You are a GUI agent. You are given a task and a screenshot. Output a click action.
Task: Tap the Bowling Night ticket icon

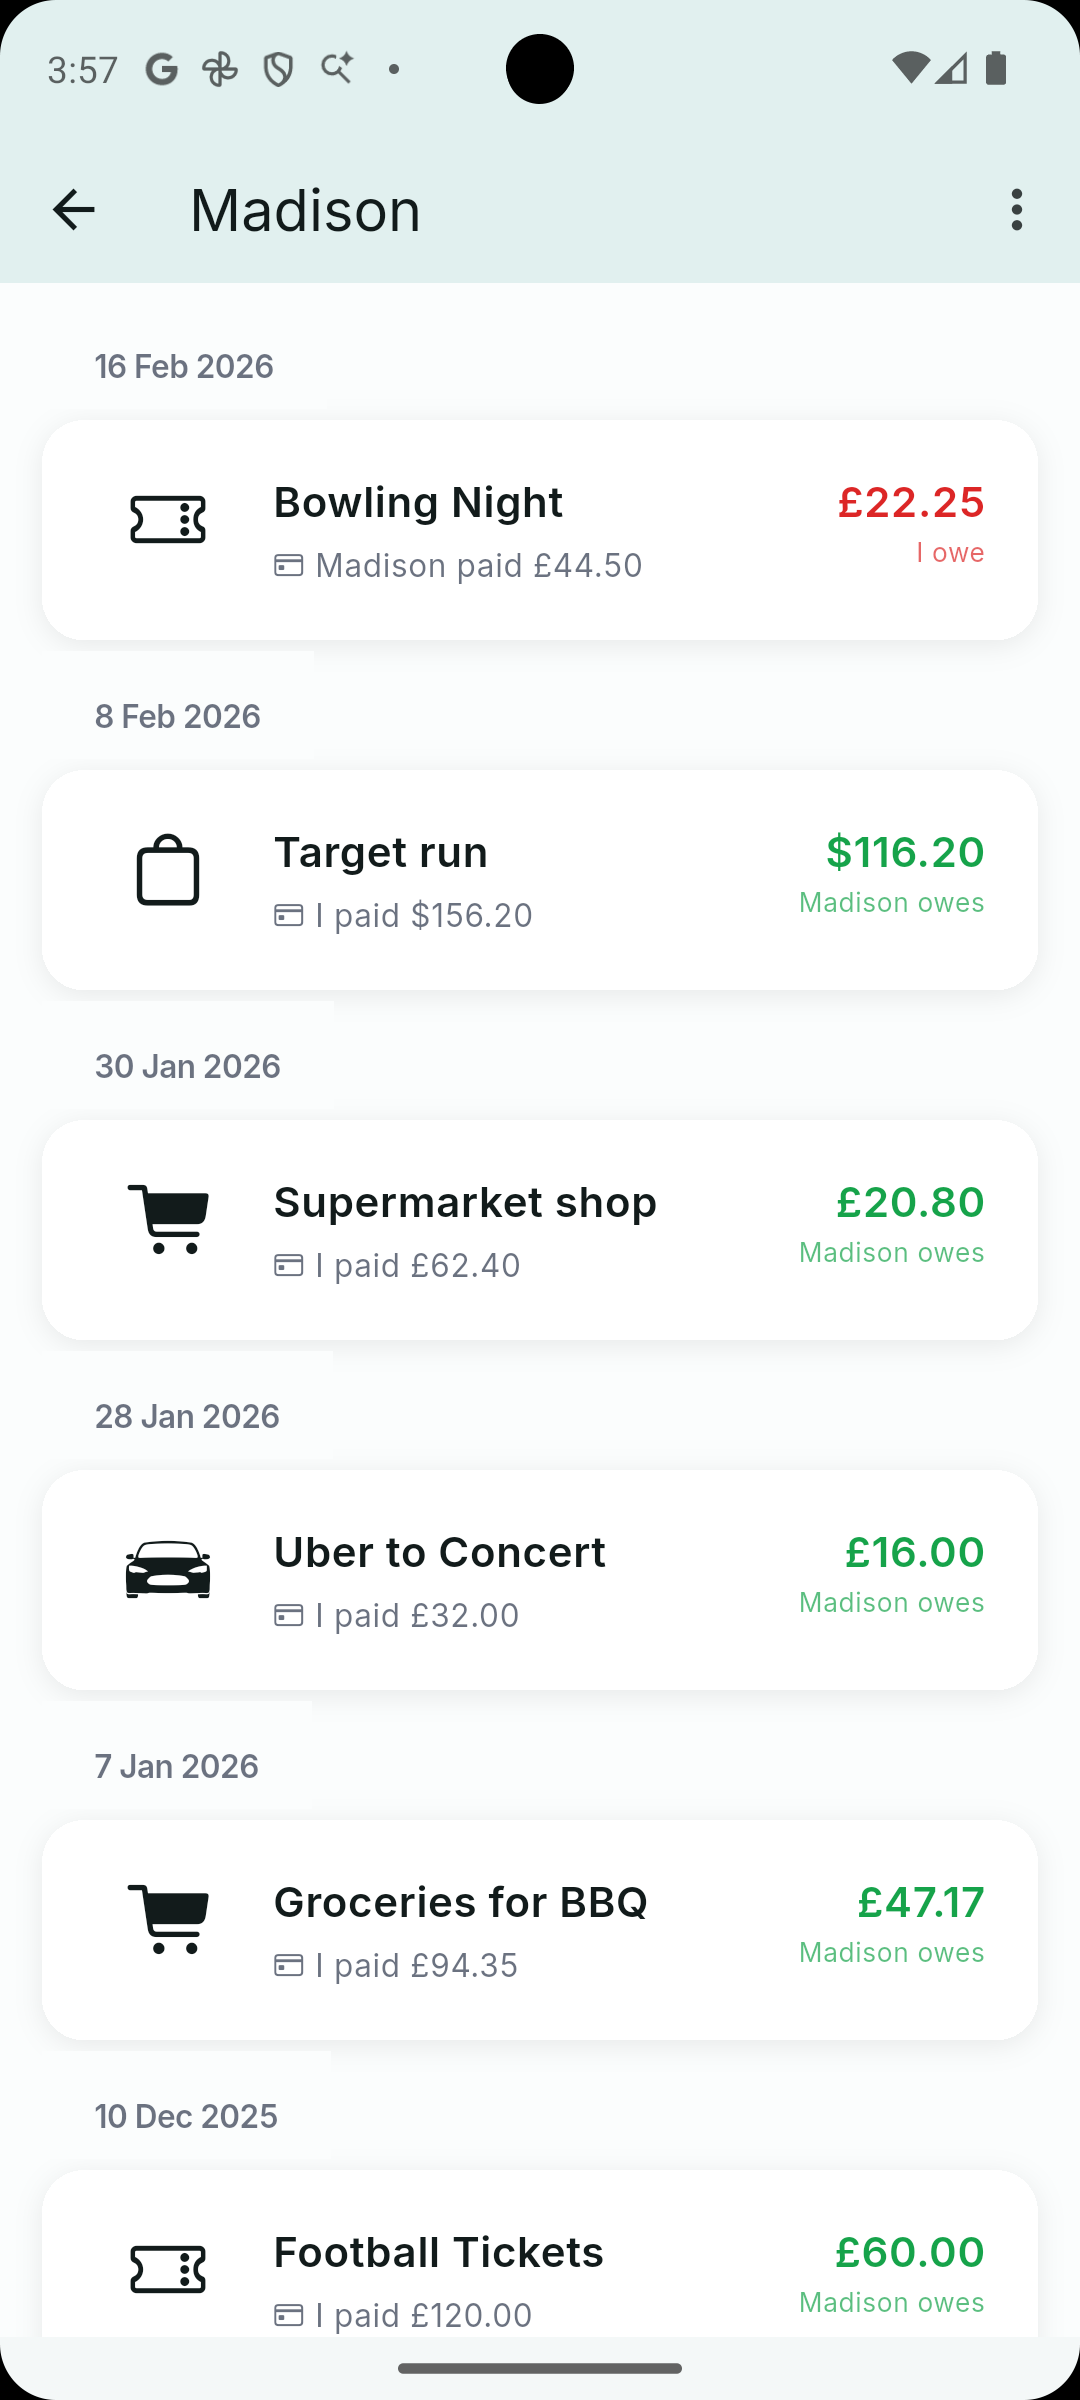point(168,520)
